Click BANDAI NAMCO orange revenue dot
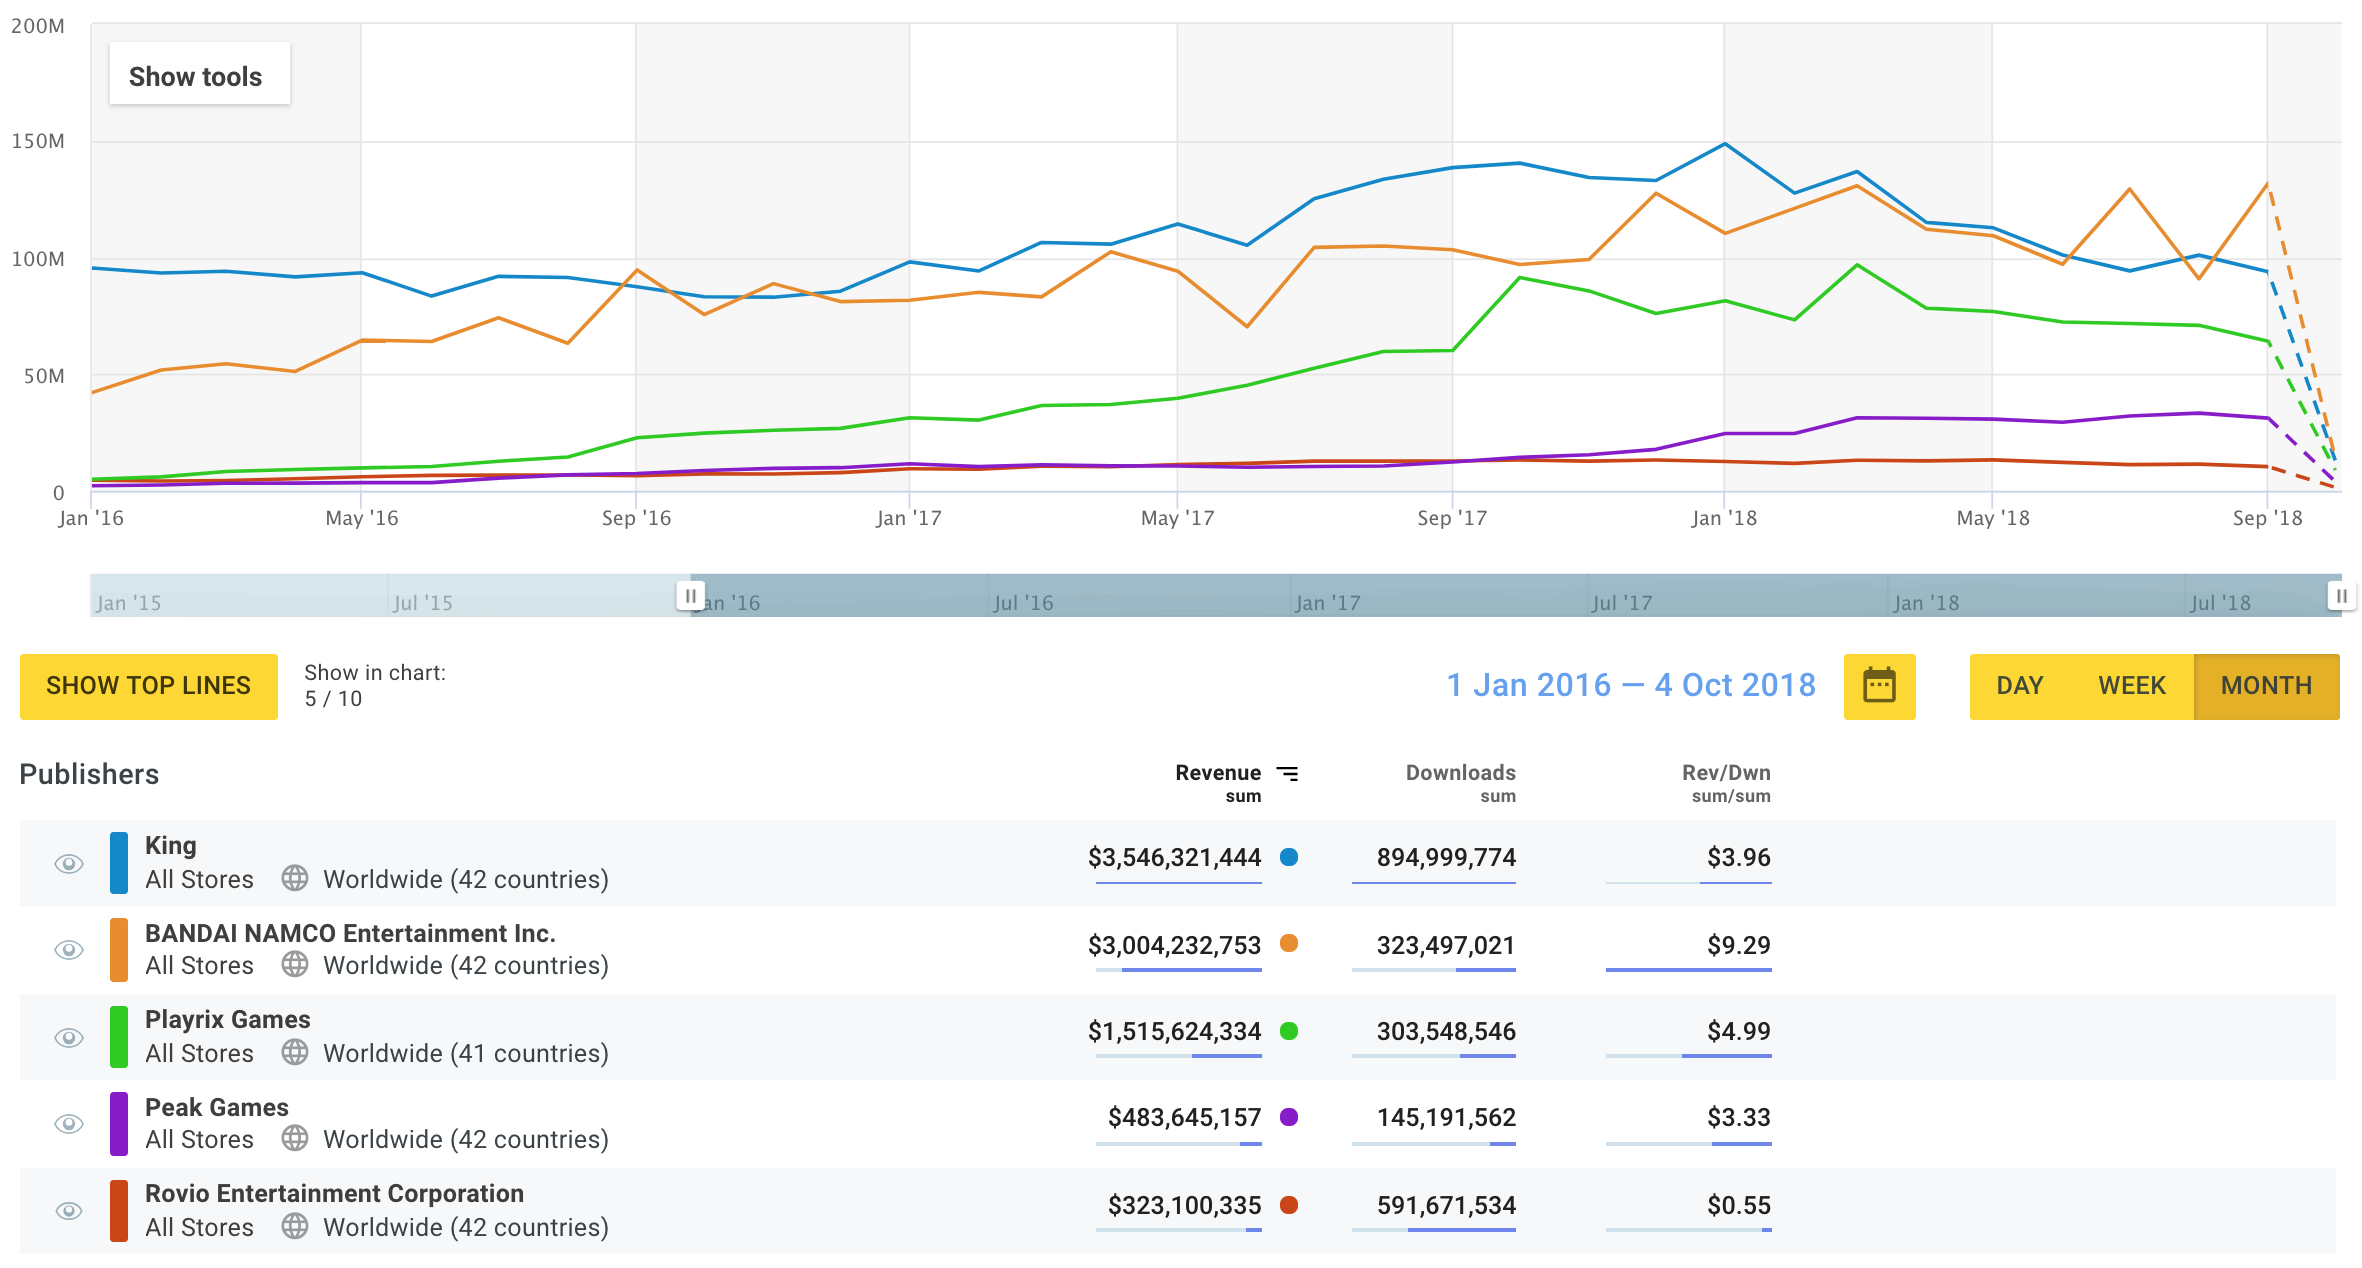Image resolution: width=2362 pixels, height=1268 pixels. click(1289, 943)
